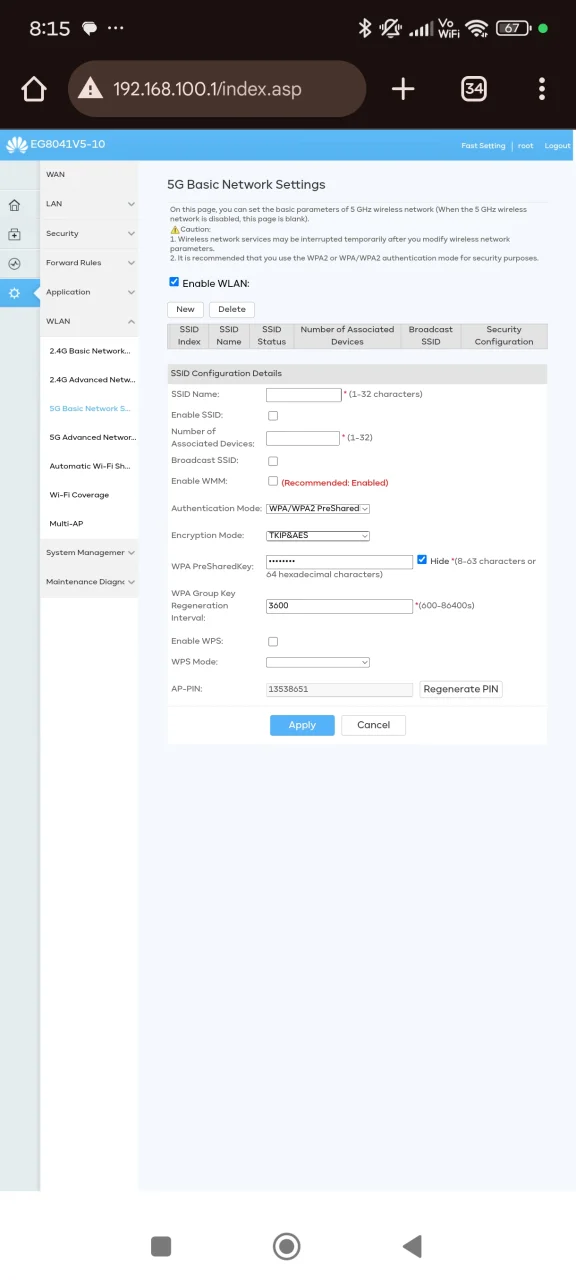The height and width of the screenshot is (1280, 576).
Task: Open the system status monitor sidebar icon
Action: [14, 264]
